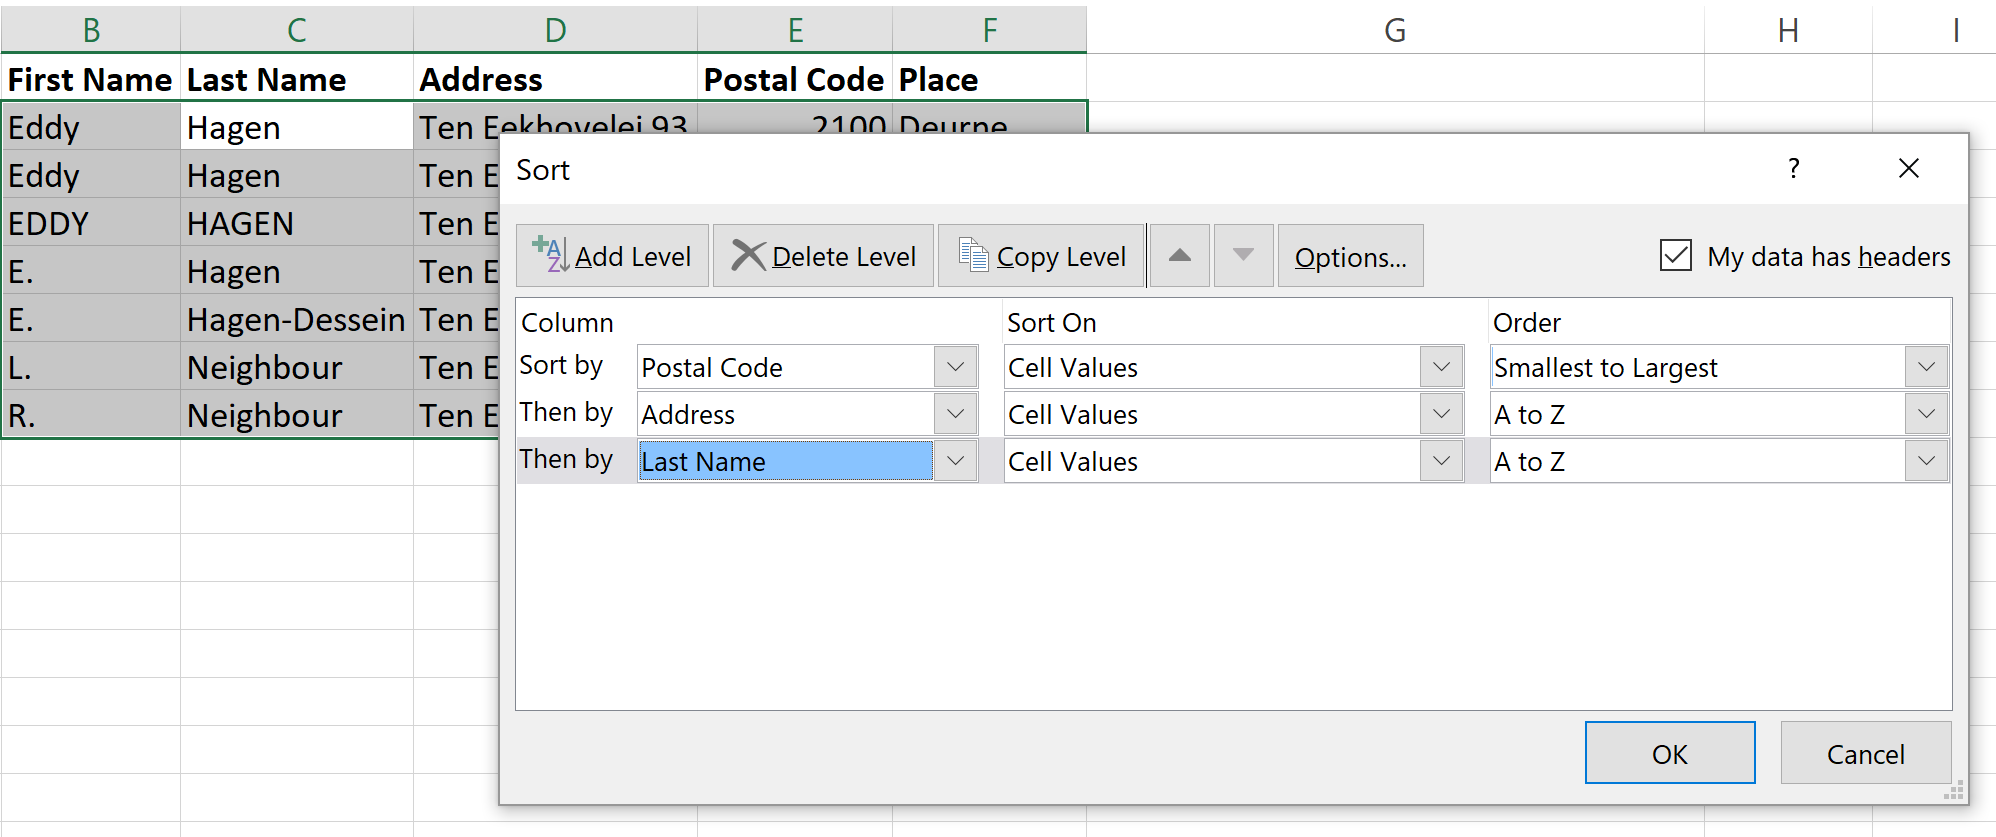The width and height of the screenshot is (1996, 837).
Task: Select column B header
Action: click(x=91, y=30)
